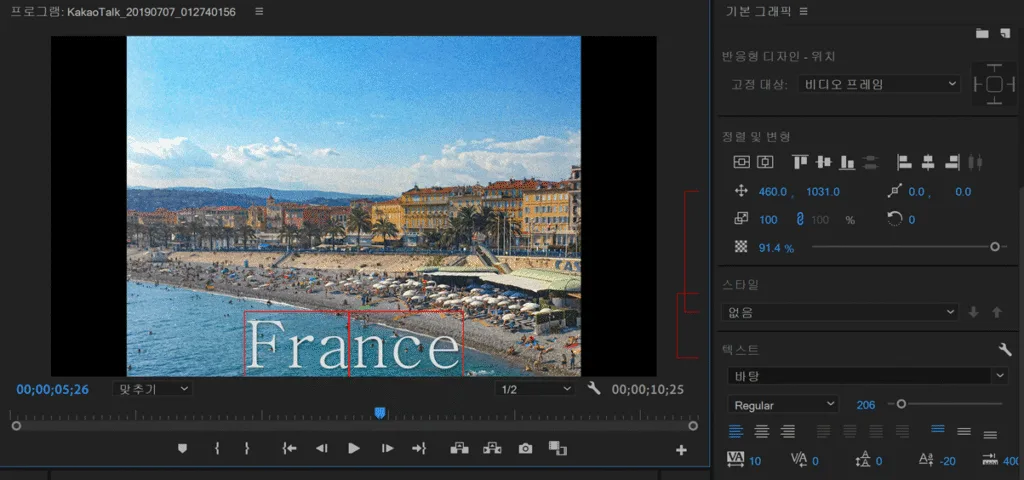
Task: Play the sequence in Program monitor
Action: pyautogui.click(x=354, y=448)
